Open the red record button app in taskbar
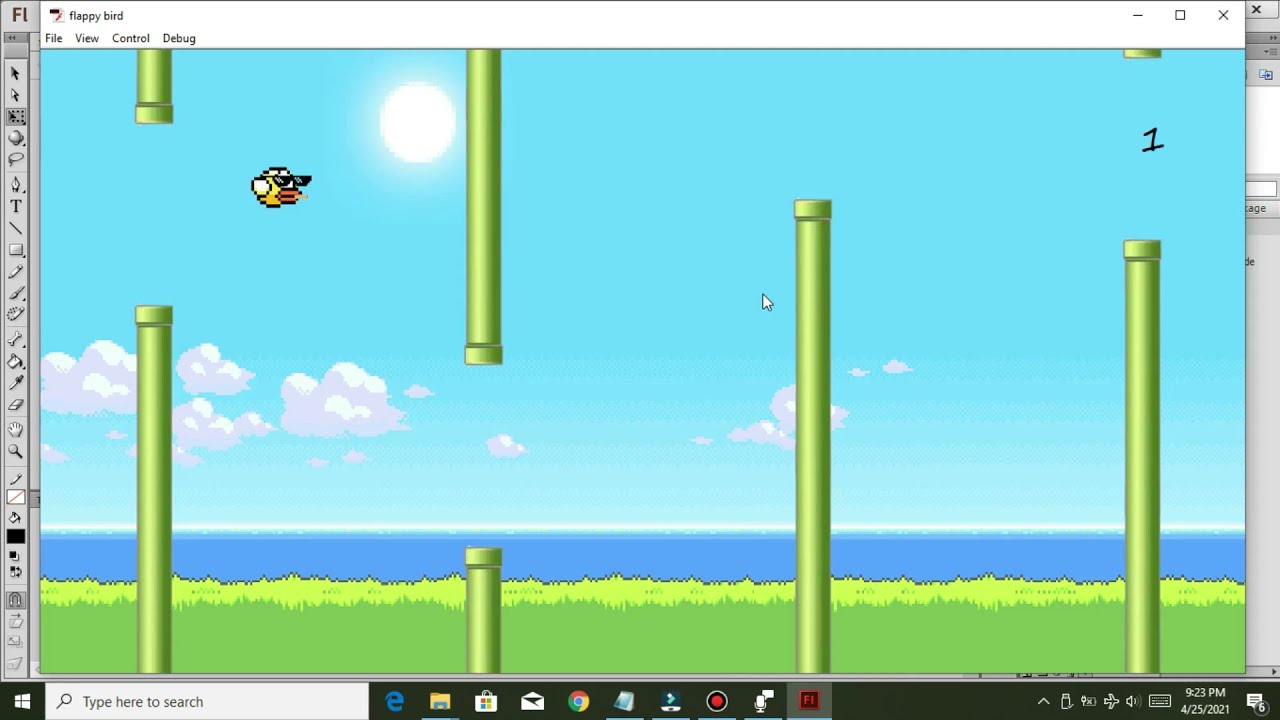 pos(717,701)
